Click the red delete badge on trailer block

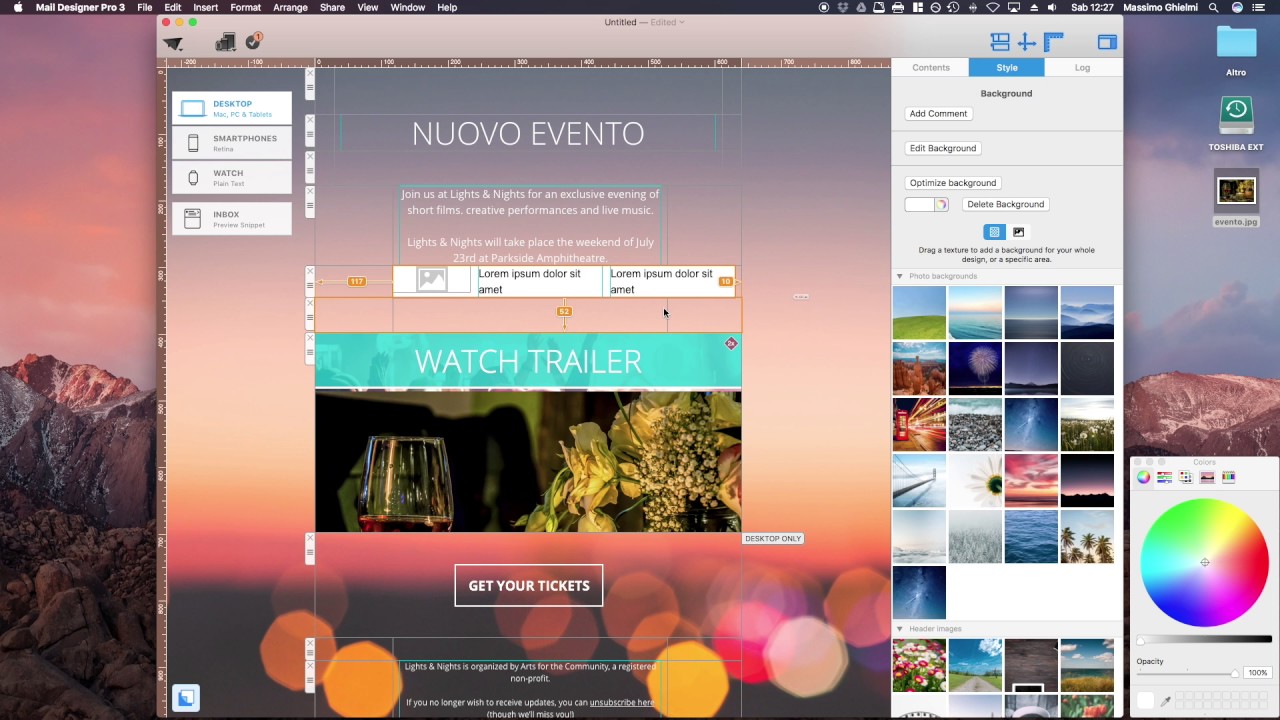pyautogui.click(x=731, y=343)
